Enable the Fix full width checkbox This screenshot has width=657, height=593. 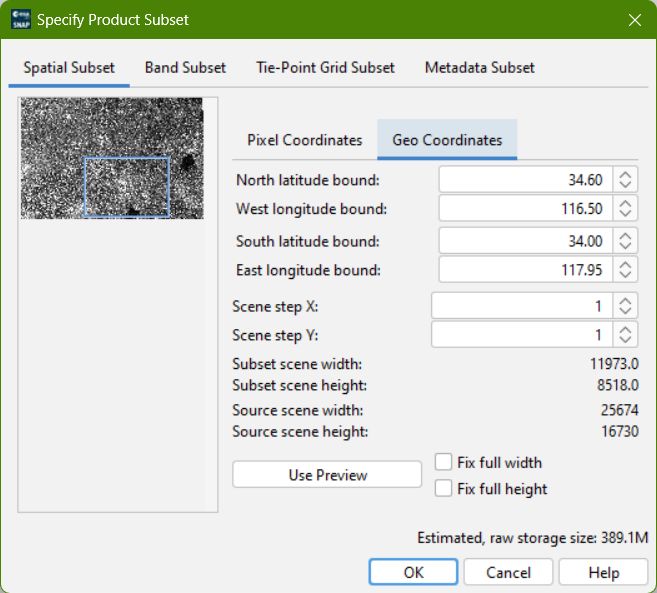[x=443, y=462]
